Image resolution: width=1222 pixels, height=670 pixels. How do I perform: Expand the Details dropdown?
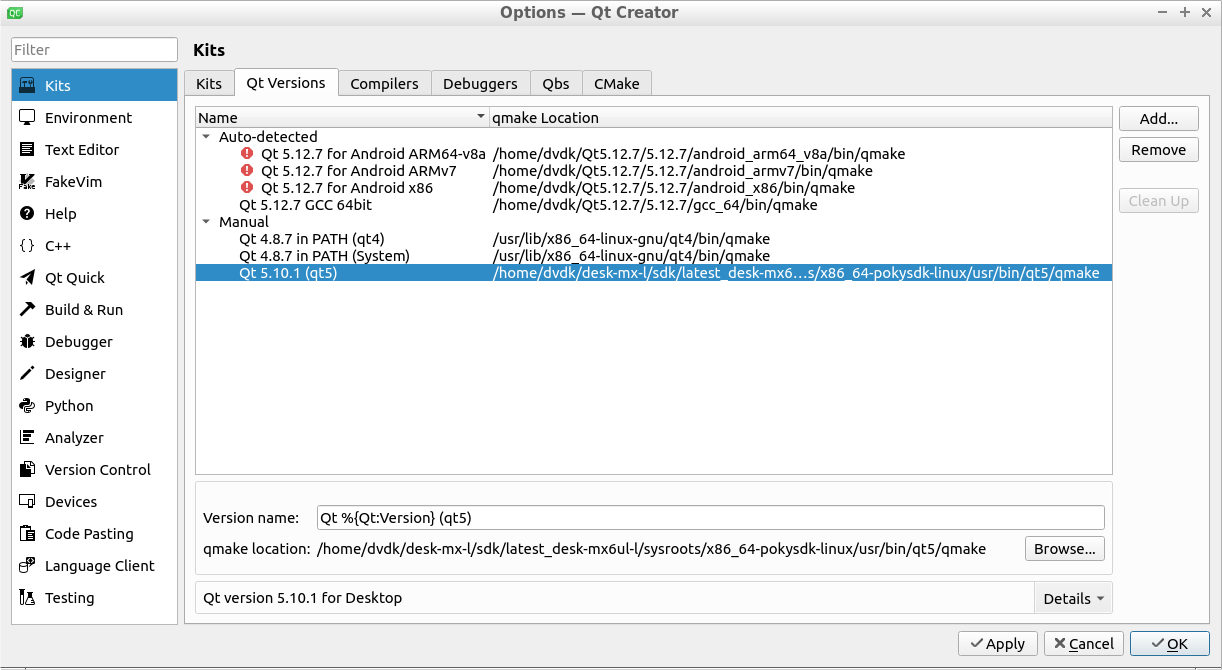point(1073,599)
